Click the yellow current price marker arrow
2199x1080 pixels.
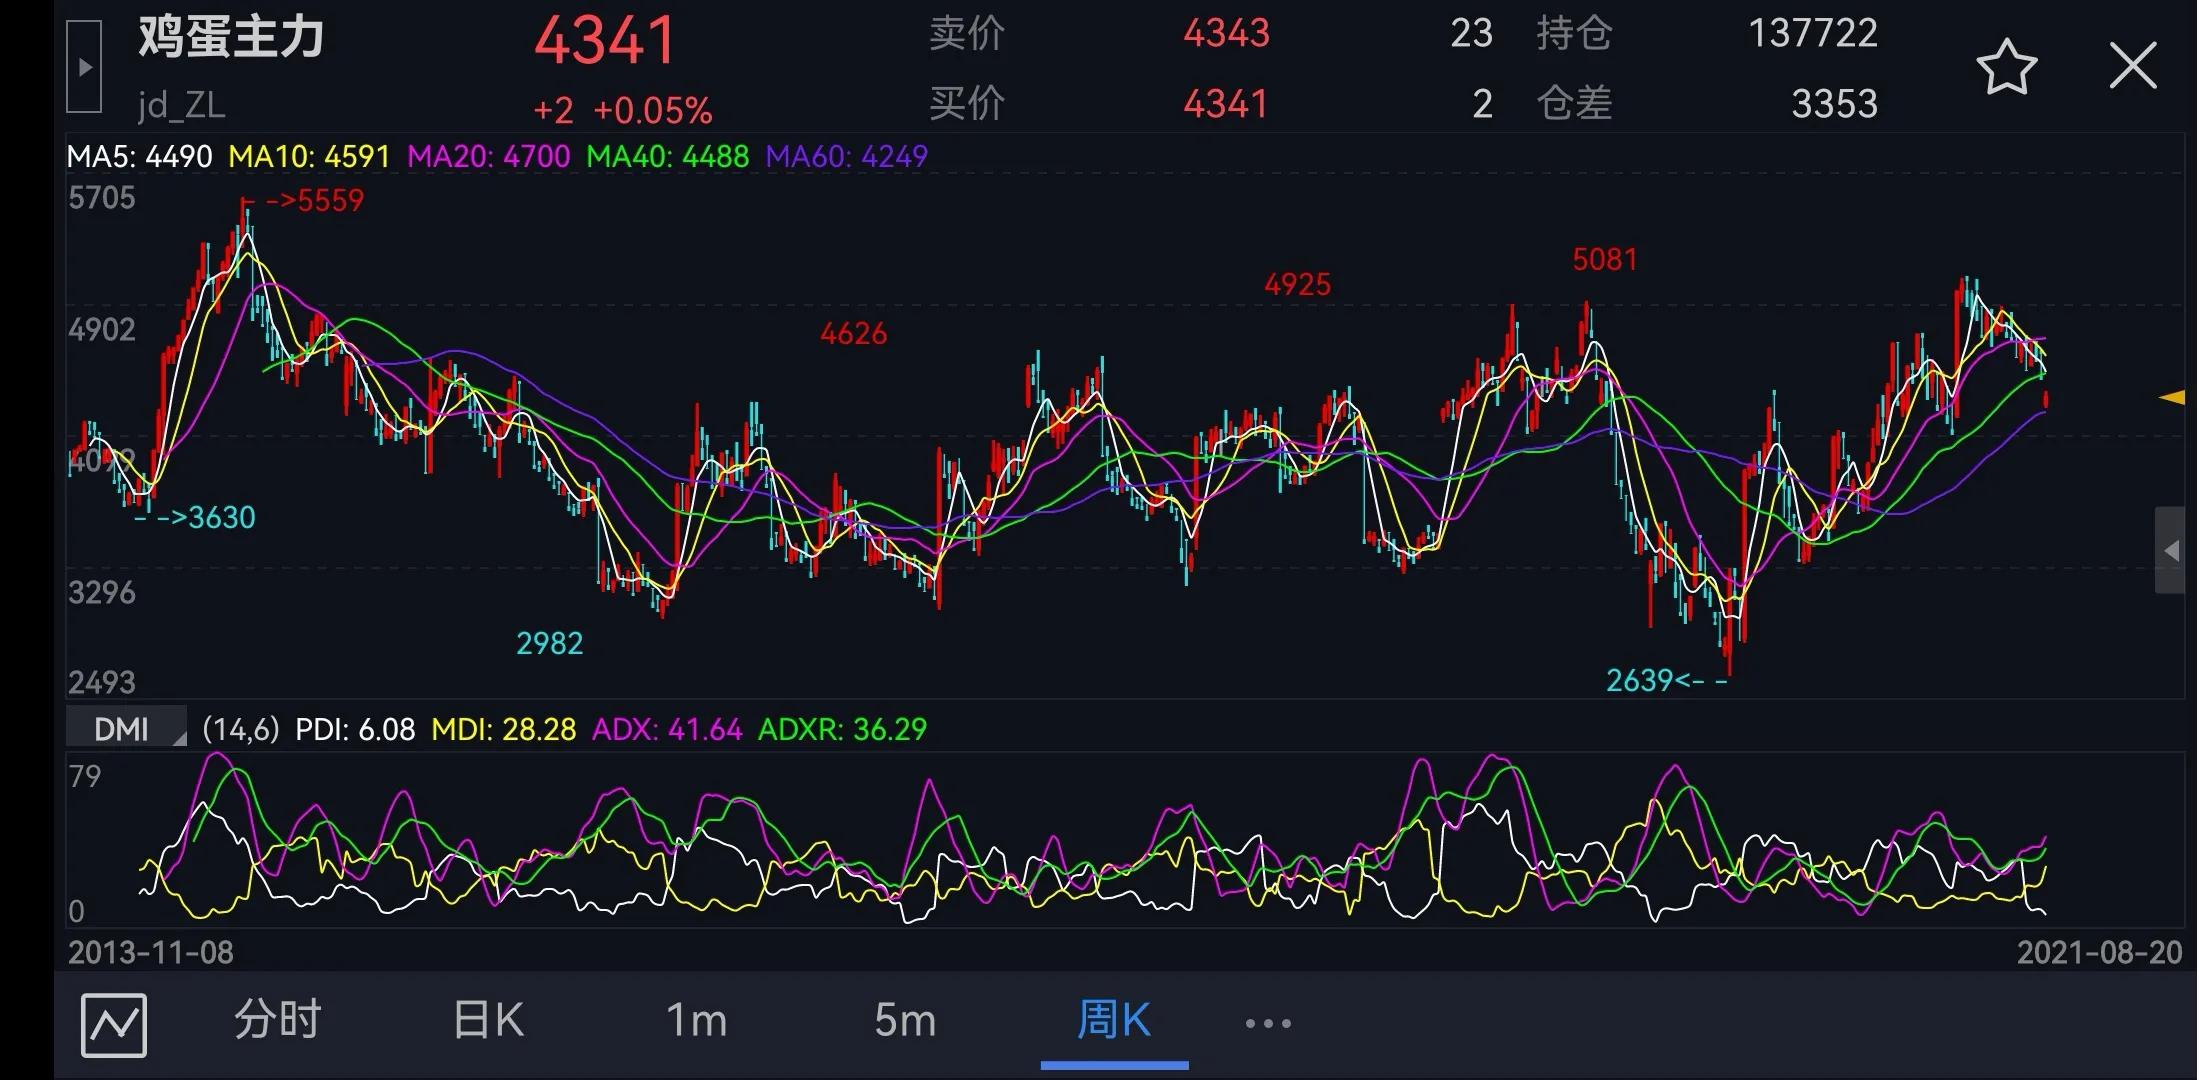(x=2171, y=398)
